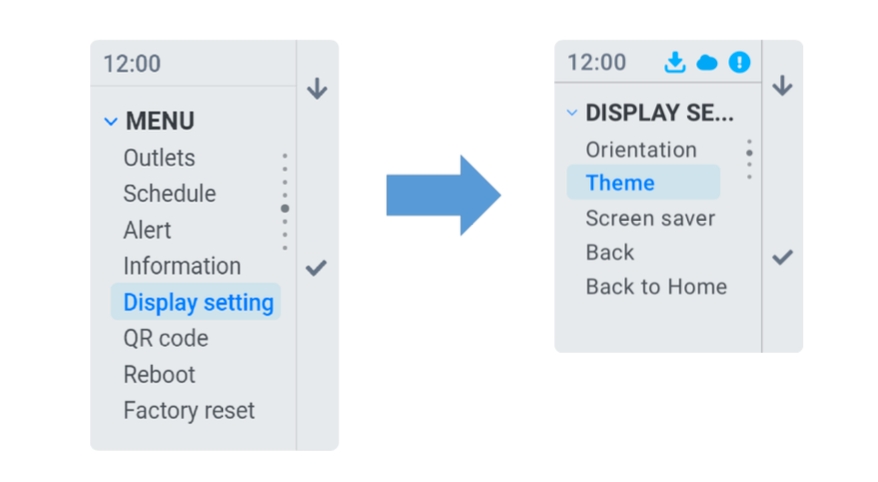Click the blue alert exclamation icon
Image resolution: width=878 pixels, height=482 pixels.
pos(739,63)
